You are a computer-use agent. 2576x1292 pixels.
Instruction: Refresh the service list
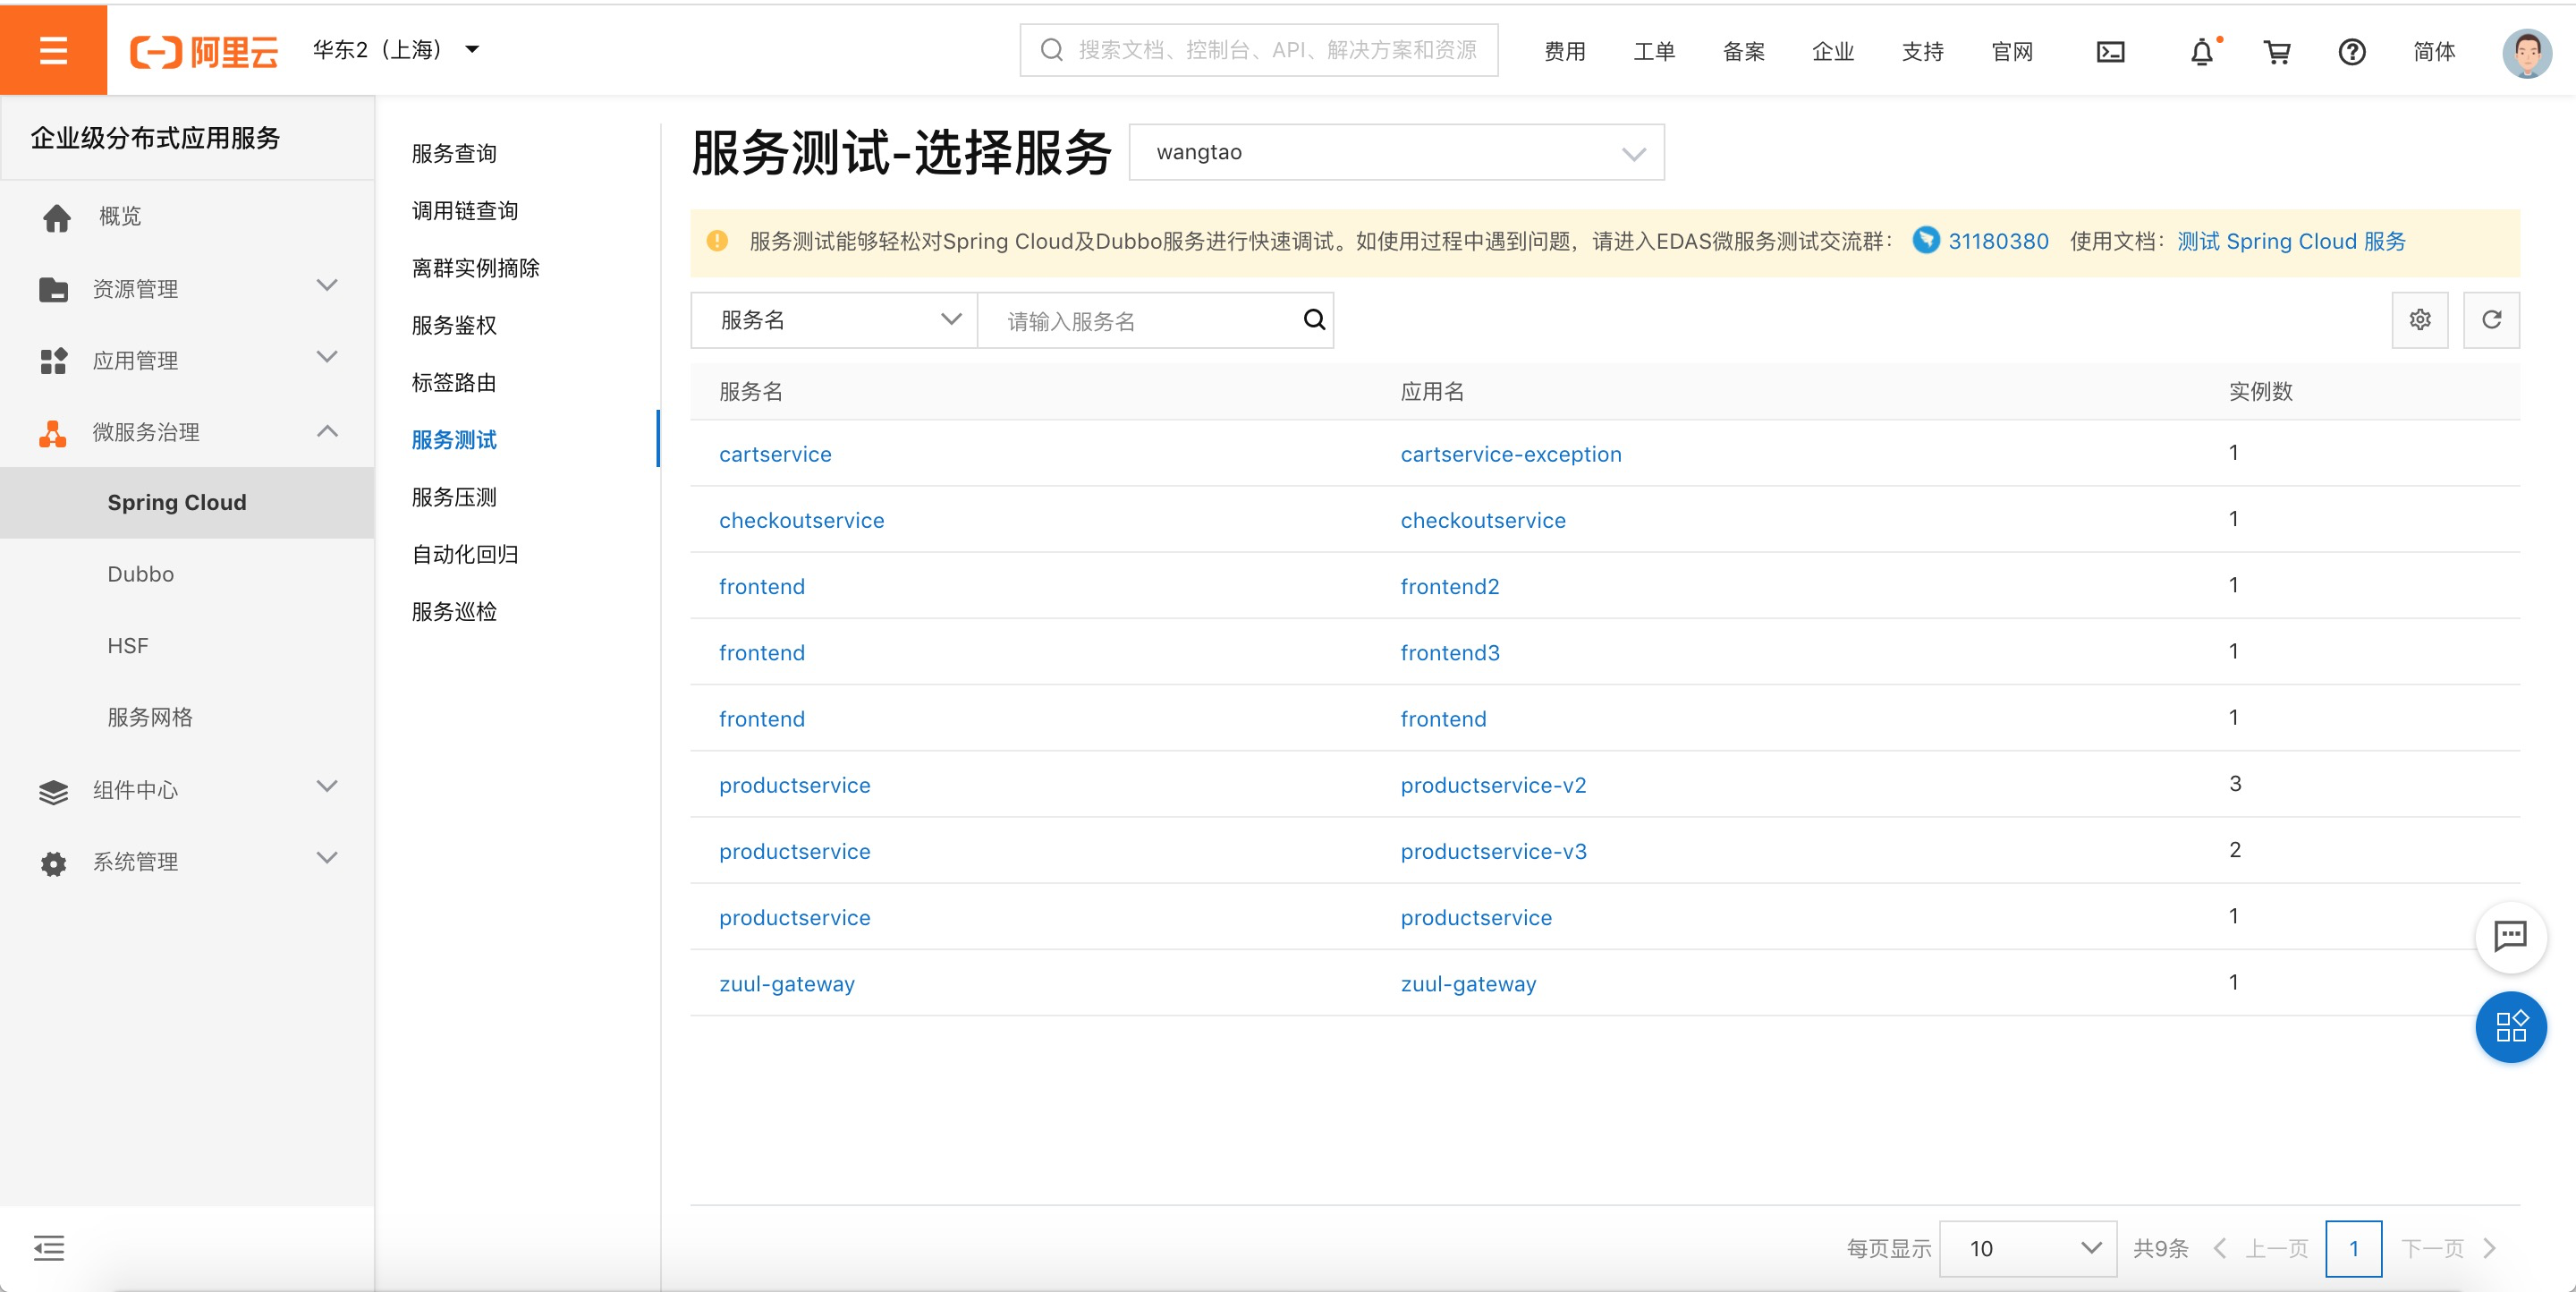[x=2491, y=320]
